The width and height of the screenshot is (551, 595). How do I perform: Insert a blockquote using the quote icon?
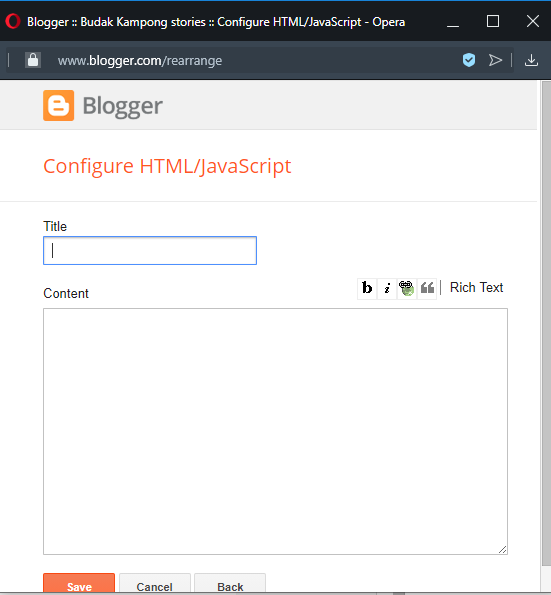(x=427, y=288)
